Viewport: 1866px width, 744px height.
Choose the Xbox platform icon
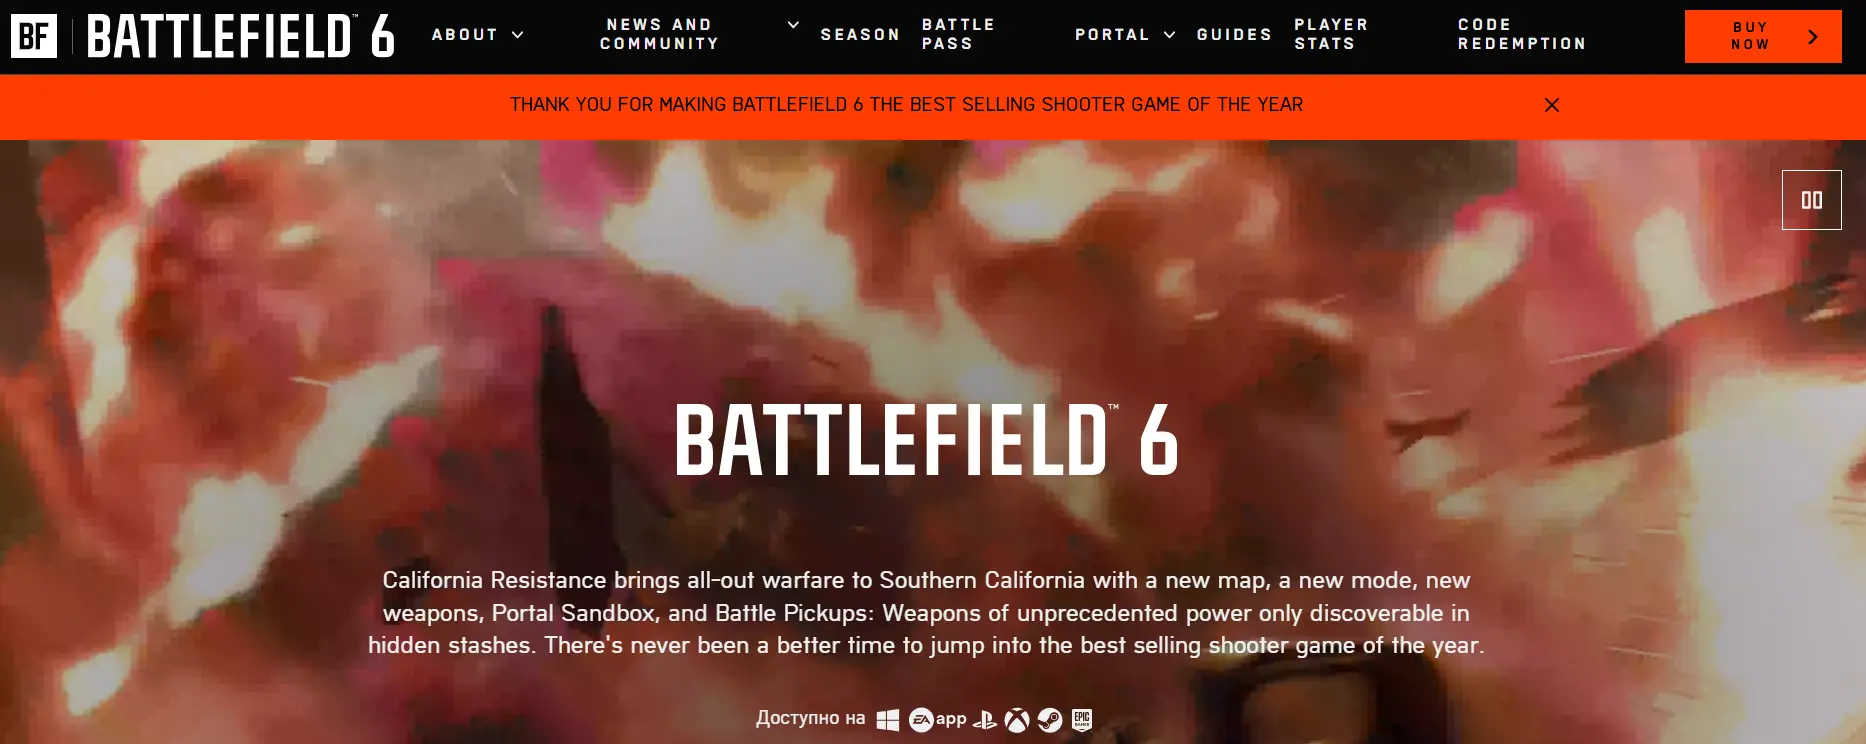(1017, 720)
